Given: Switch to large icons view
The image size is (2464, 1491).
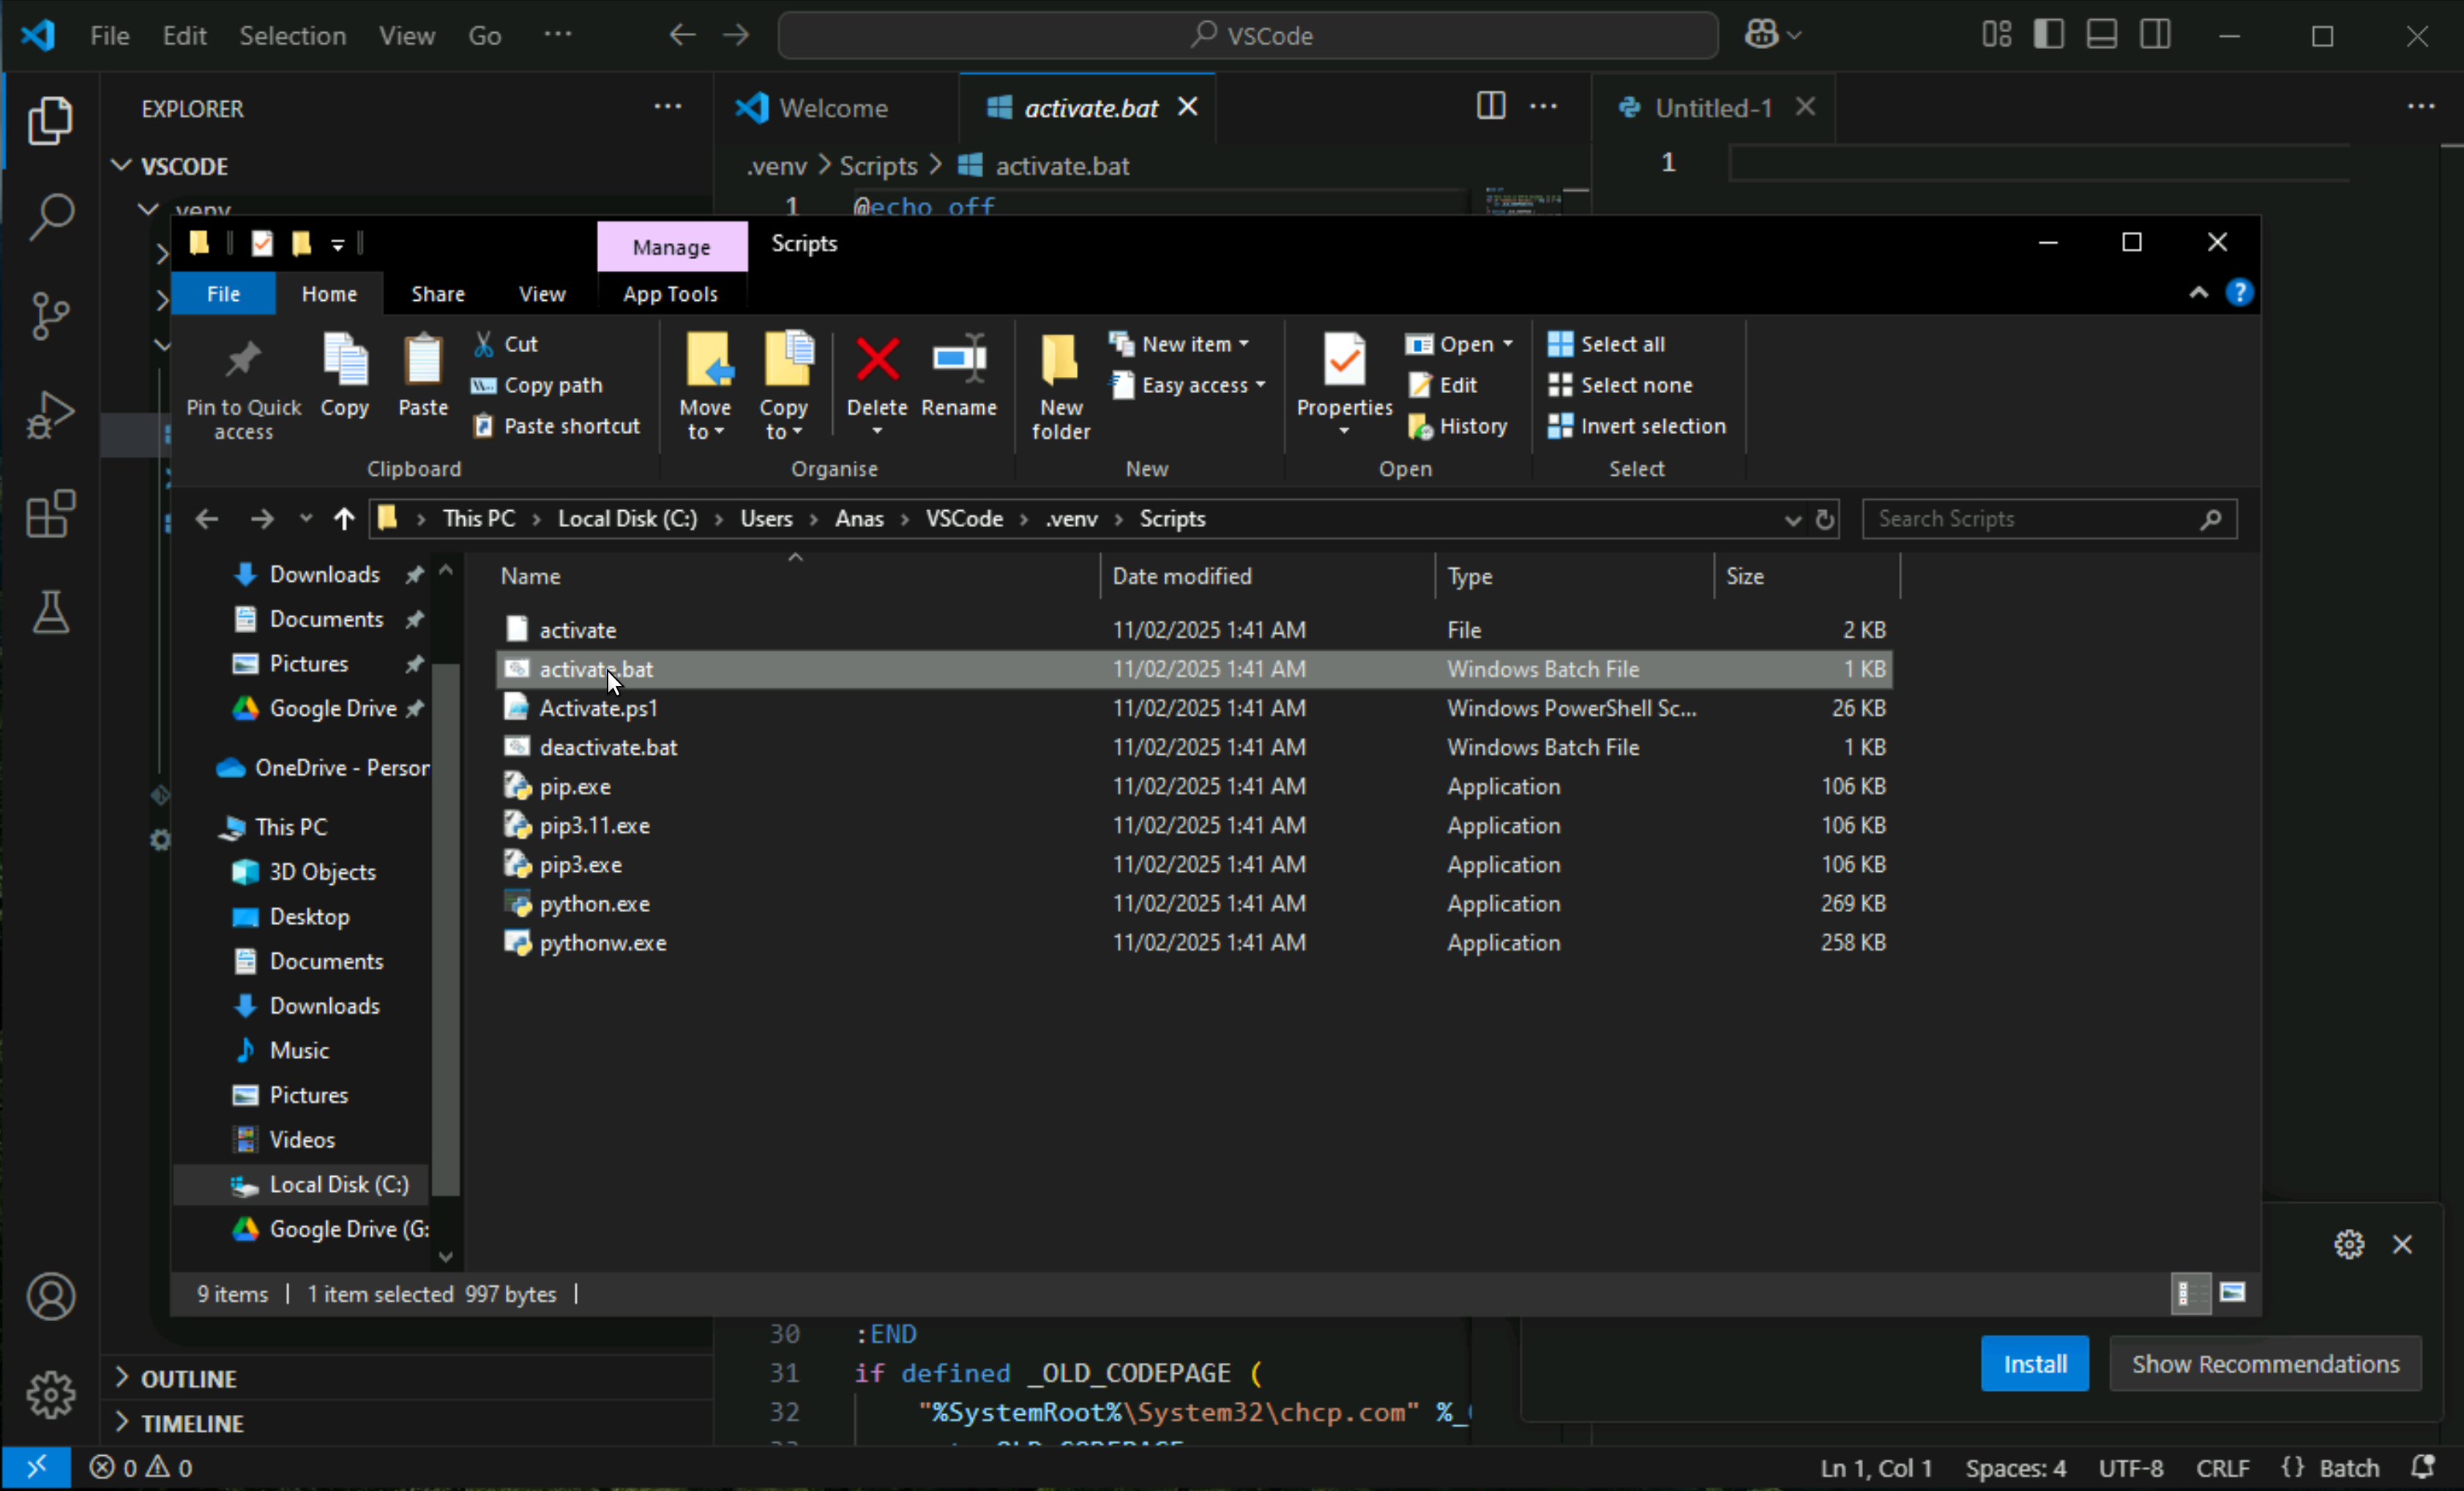Looking at the screenshot, I should 2232,1293.
